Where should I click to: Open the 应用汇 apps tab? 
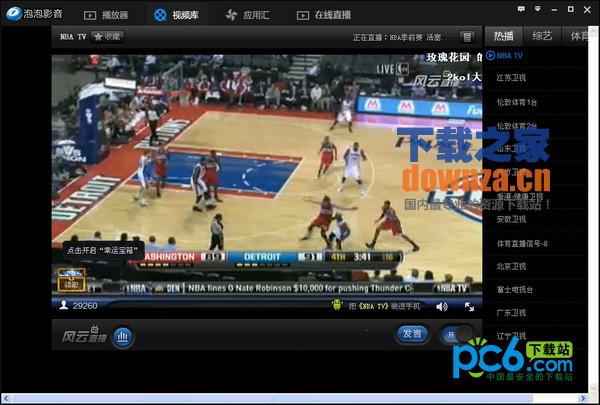click(248, 15)
